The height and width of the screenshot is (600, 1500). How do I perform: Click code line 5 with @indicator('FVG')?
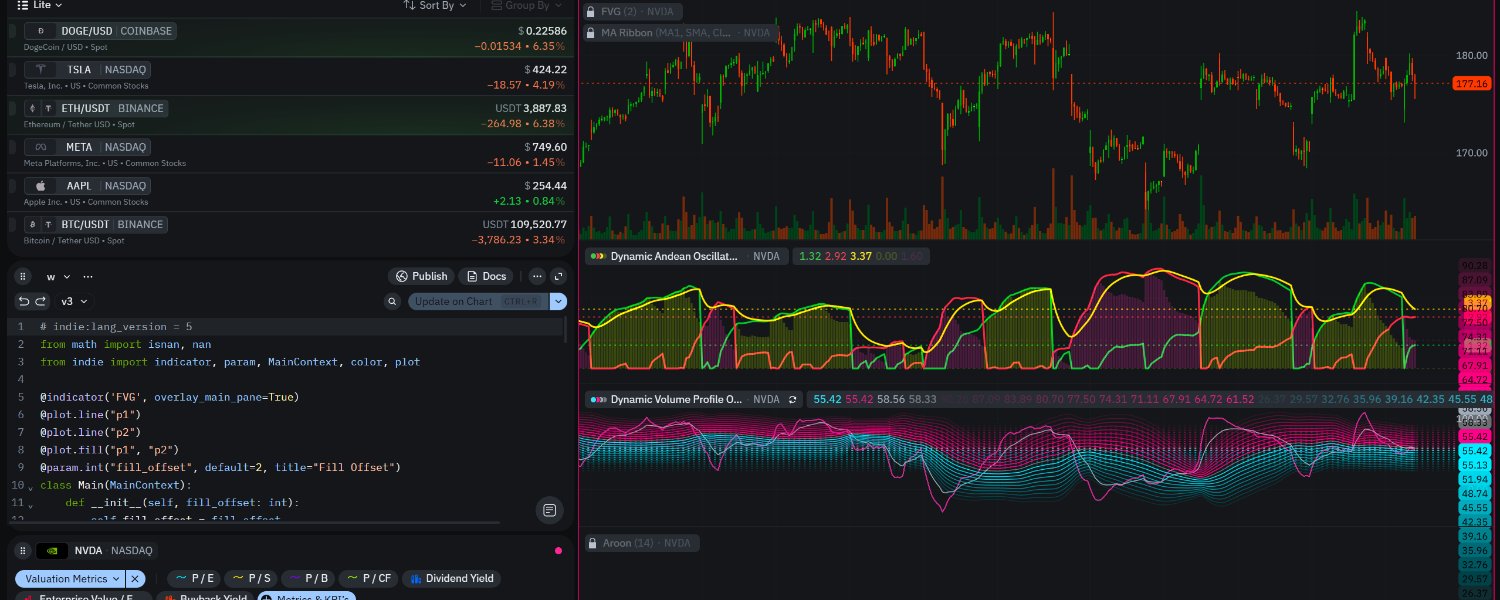170,397
